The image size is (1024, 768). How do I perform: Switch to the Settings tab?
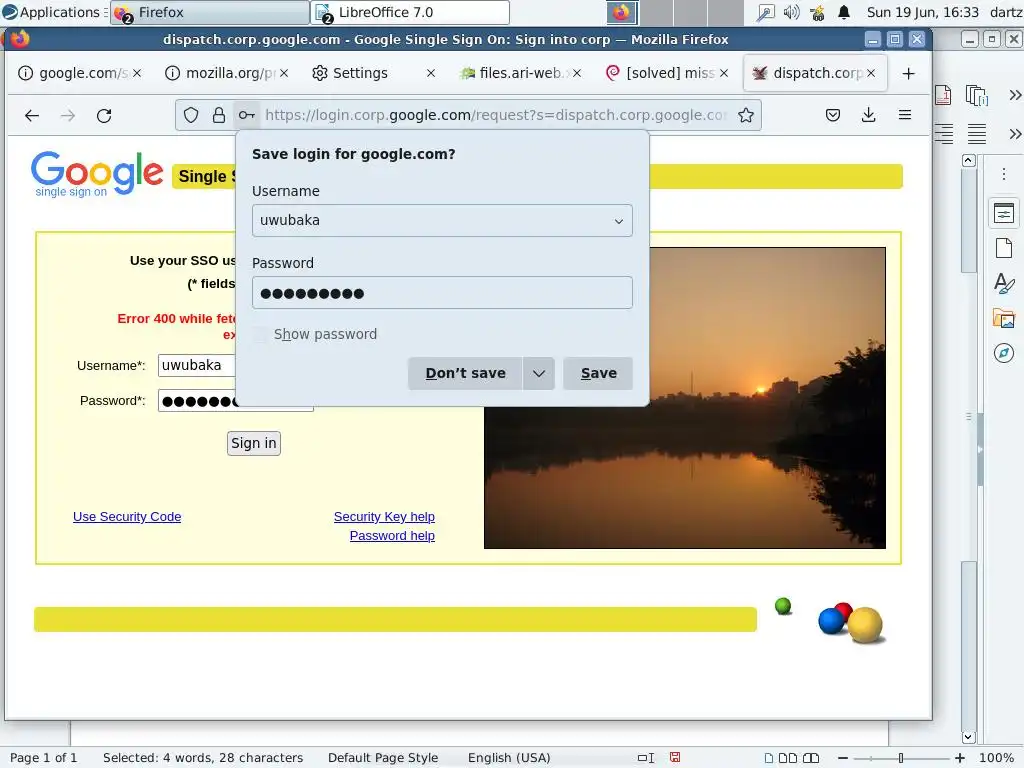(360, 73)
